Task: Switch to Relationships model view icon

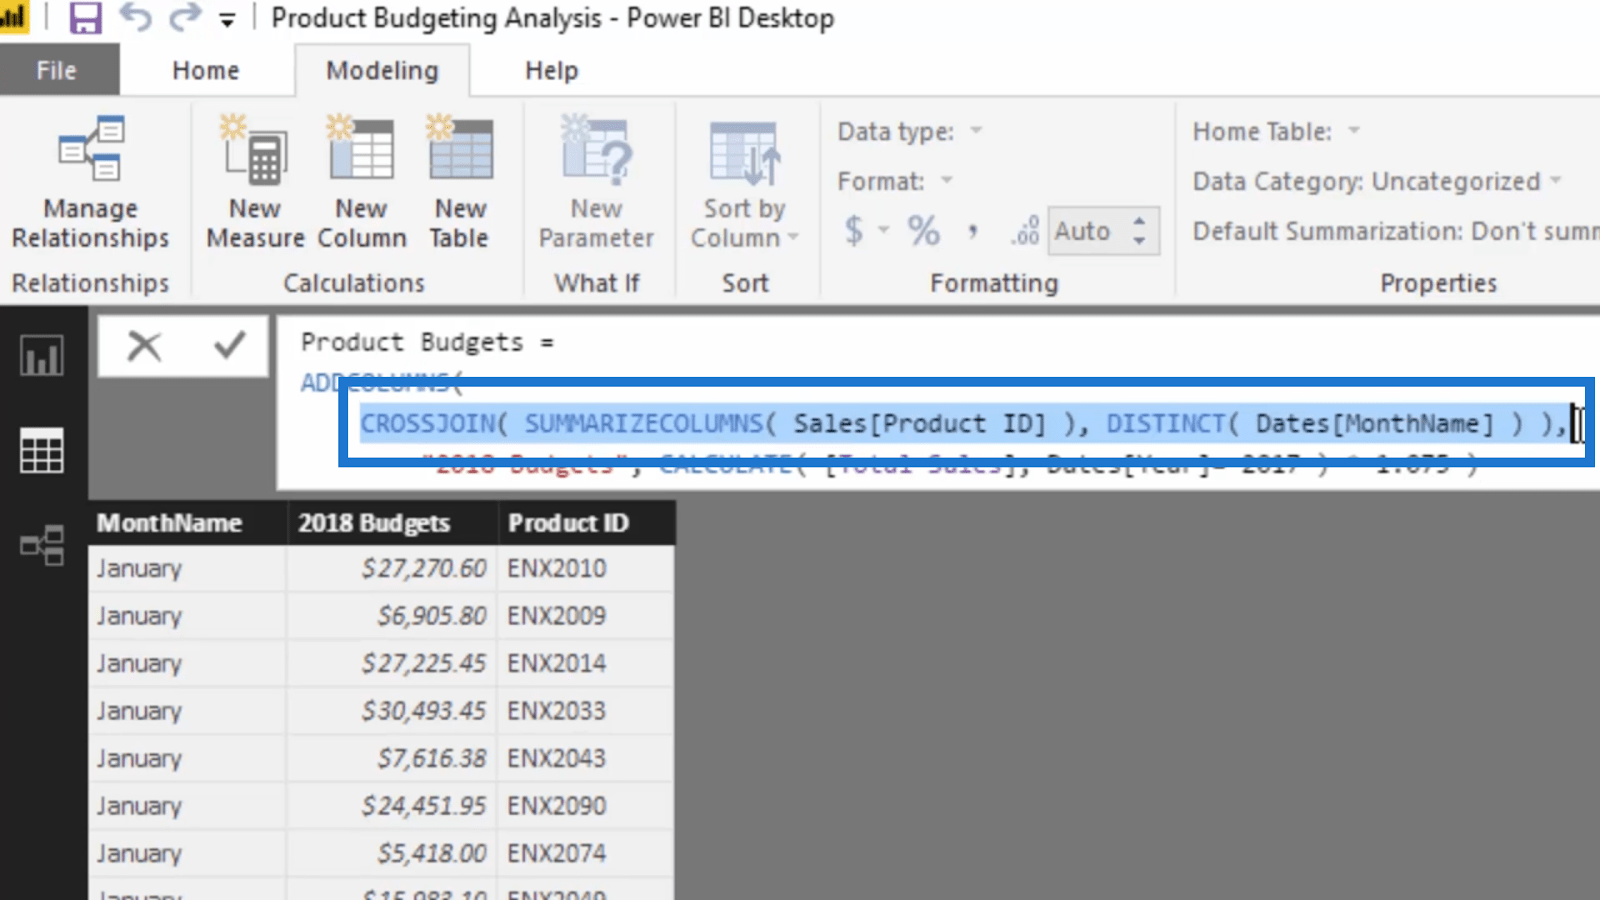Action: tap(42, 545)
